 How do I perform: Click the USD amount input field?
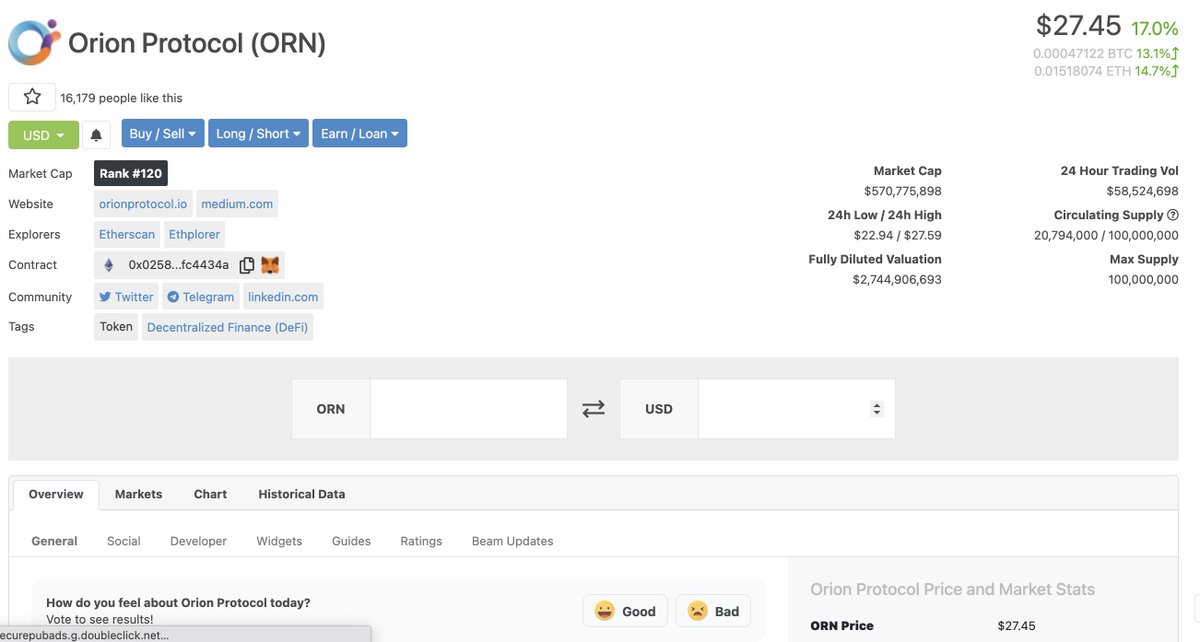click(796, 409)
